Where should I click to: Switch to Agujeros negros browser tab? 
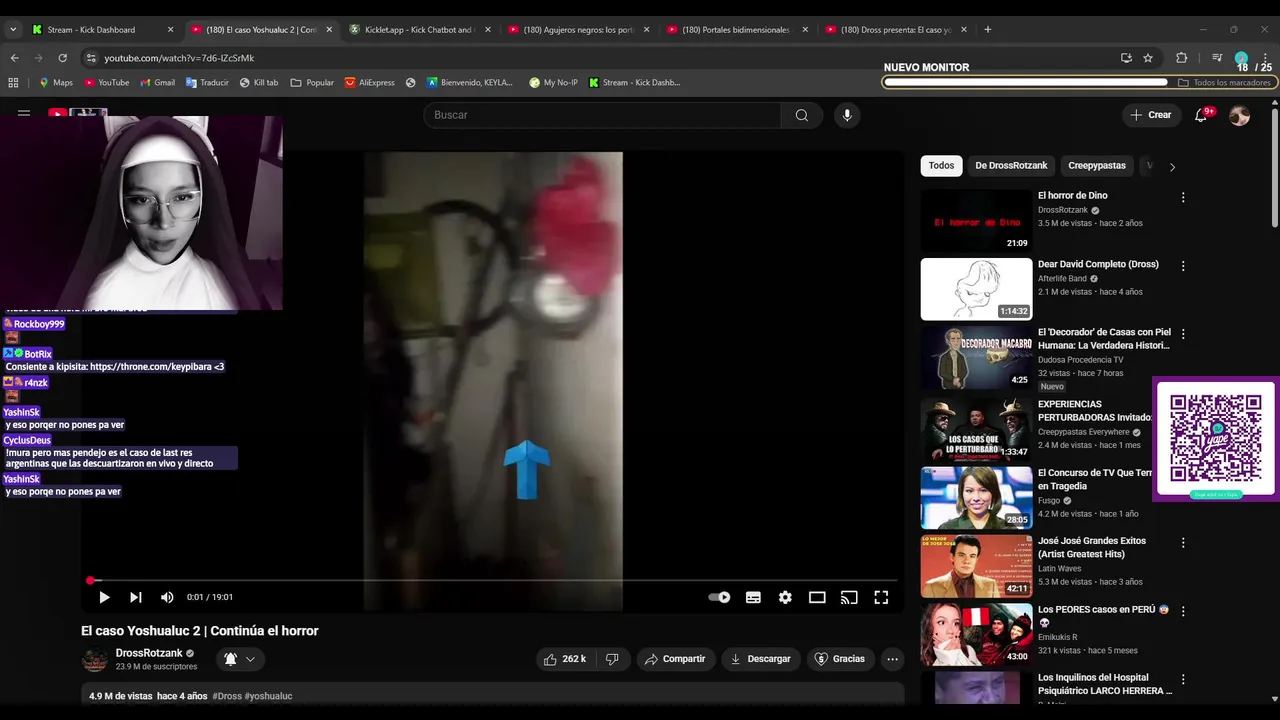point(579,30)
